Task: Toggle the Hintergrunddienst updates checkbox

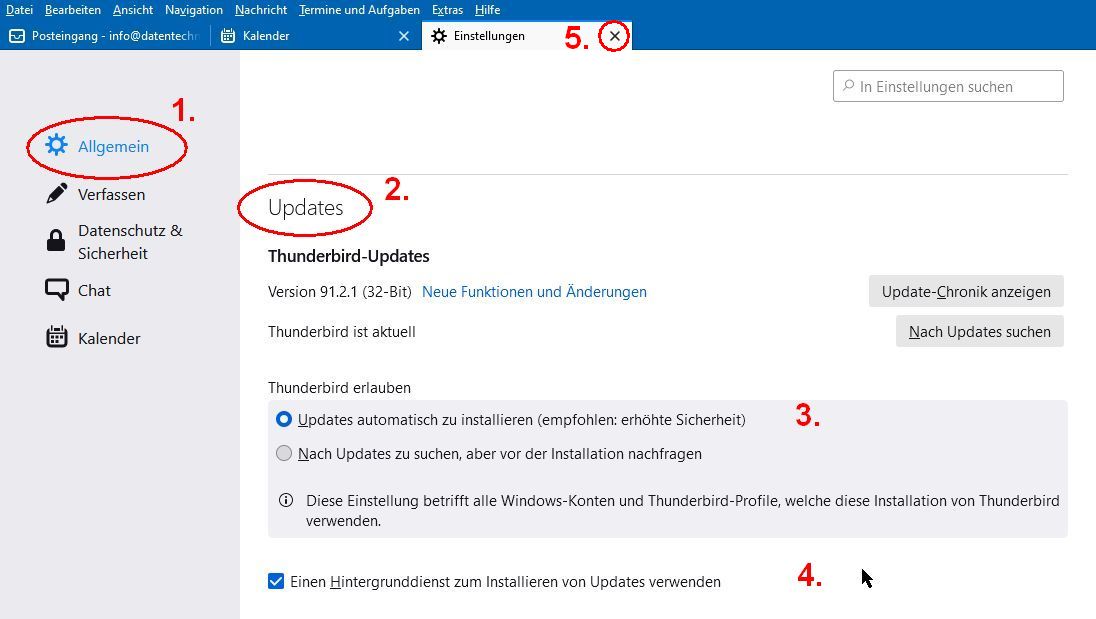Action: pos(276,581)
